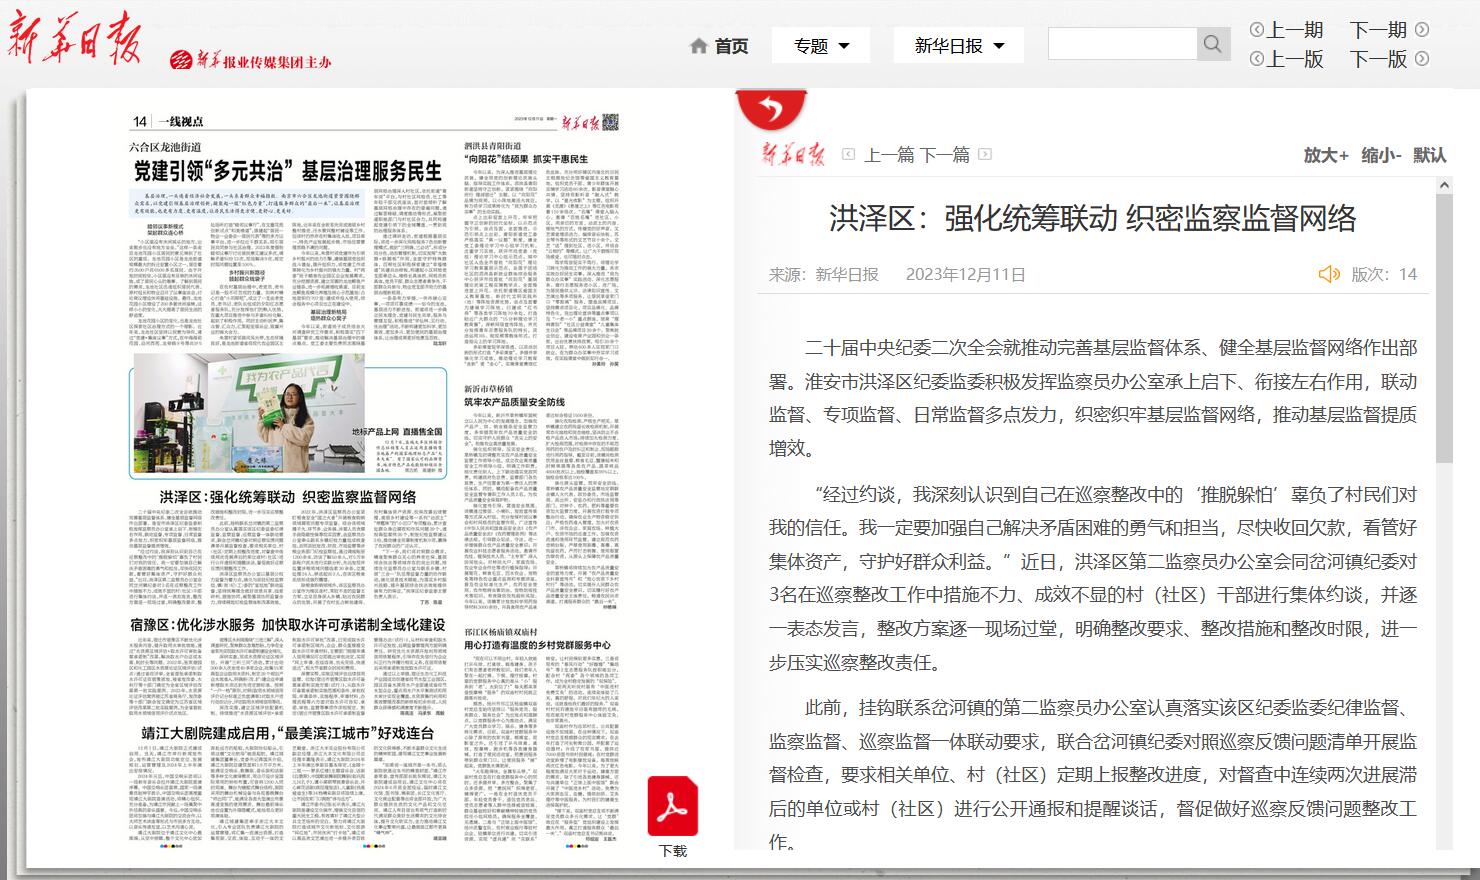
Task: Open 下一篇 next article
Action: click(945, 155)
